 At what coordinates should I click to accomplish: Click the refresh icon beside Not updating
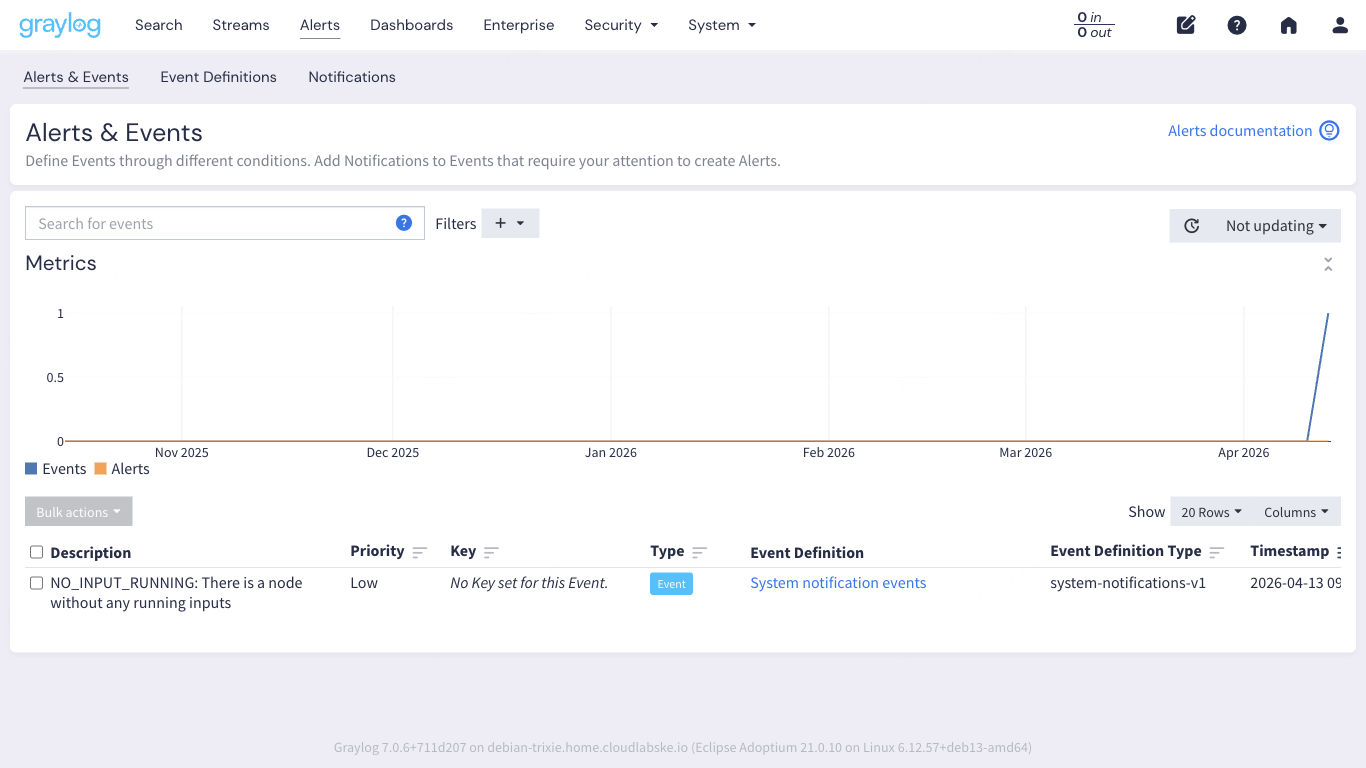tap(1191, 226)
